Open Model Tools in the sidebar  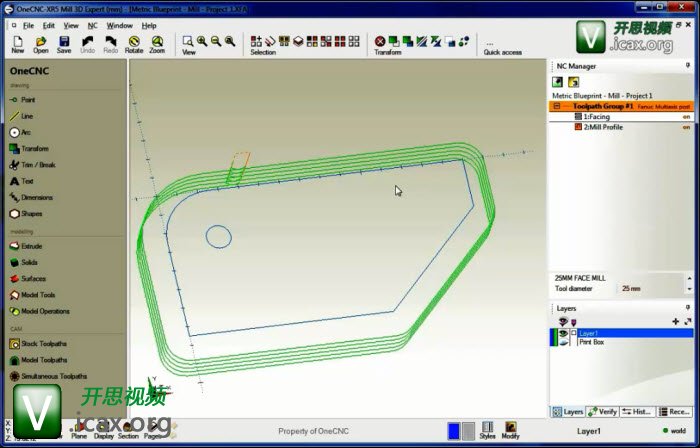[32, 295]
